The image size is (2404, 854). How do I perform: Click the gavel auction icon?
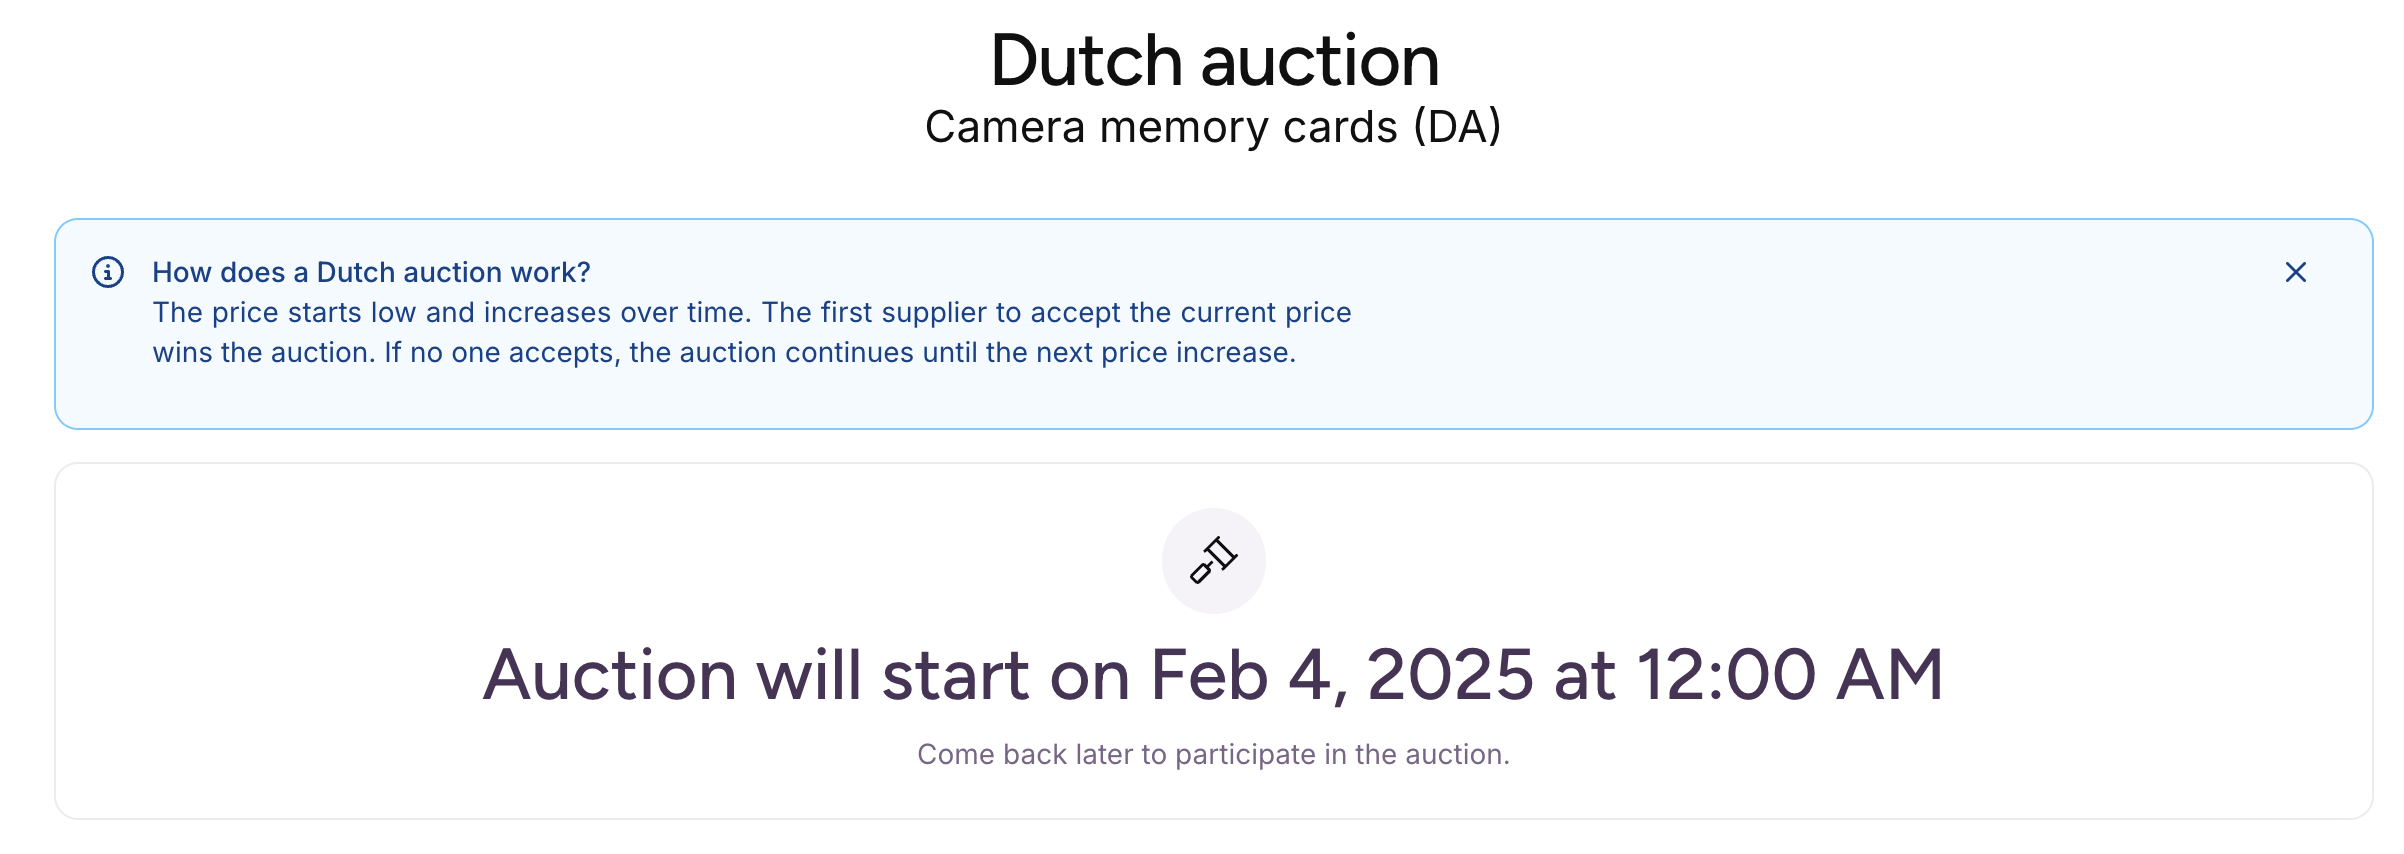[x=1213, y=560]
